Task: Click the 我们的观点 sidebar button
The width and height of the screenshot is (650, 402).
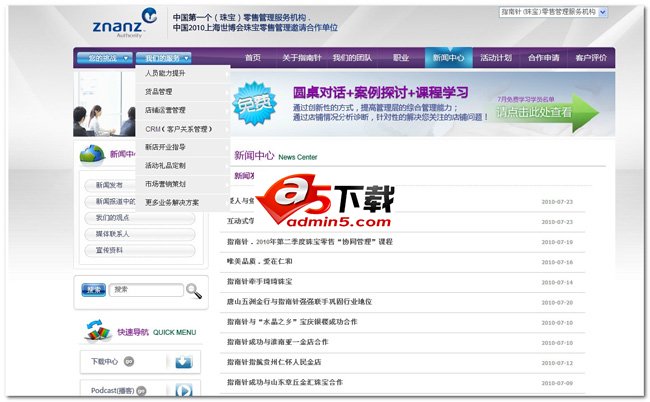Action: coord(140,218)
